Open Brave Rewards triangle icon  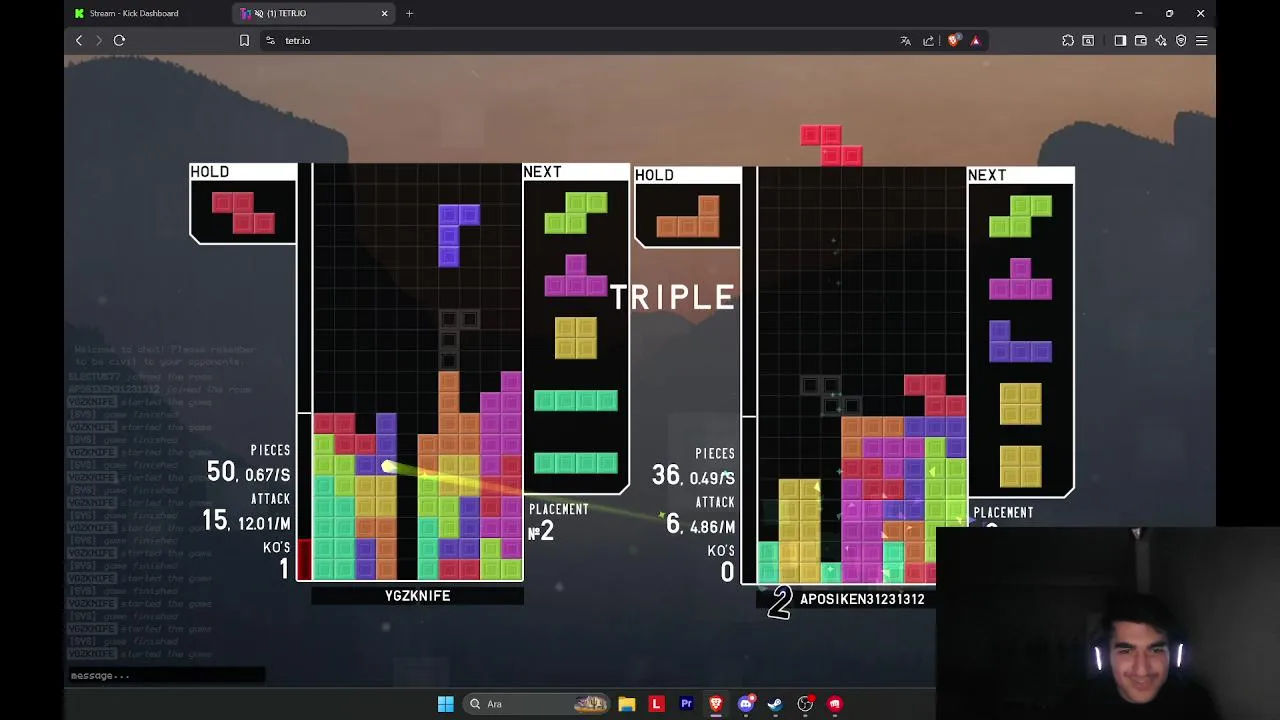(x=975, y=40)
